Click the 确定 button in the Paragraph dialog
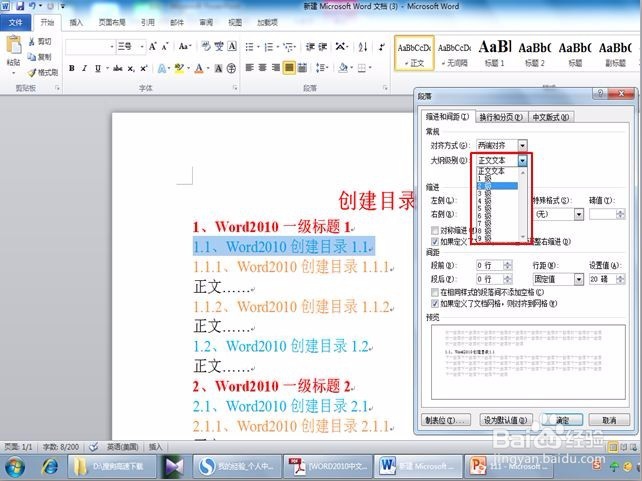The width and height of the screenshot is (642, 481). tap(562, 420)
